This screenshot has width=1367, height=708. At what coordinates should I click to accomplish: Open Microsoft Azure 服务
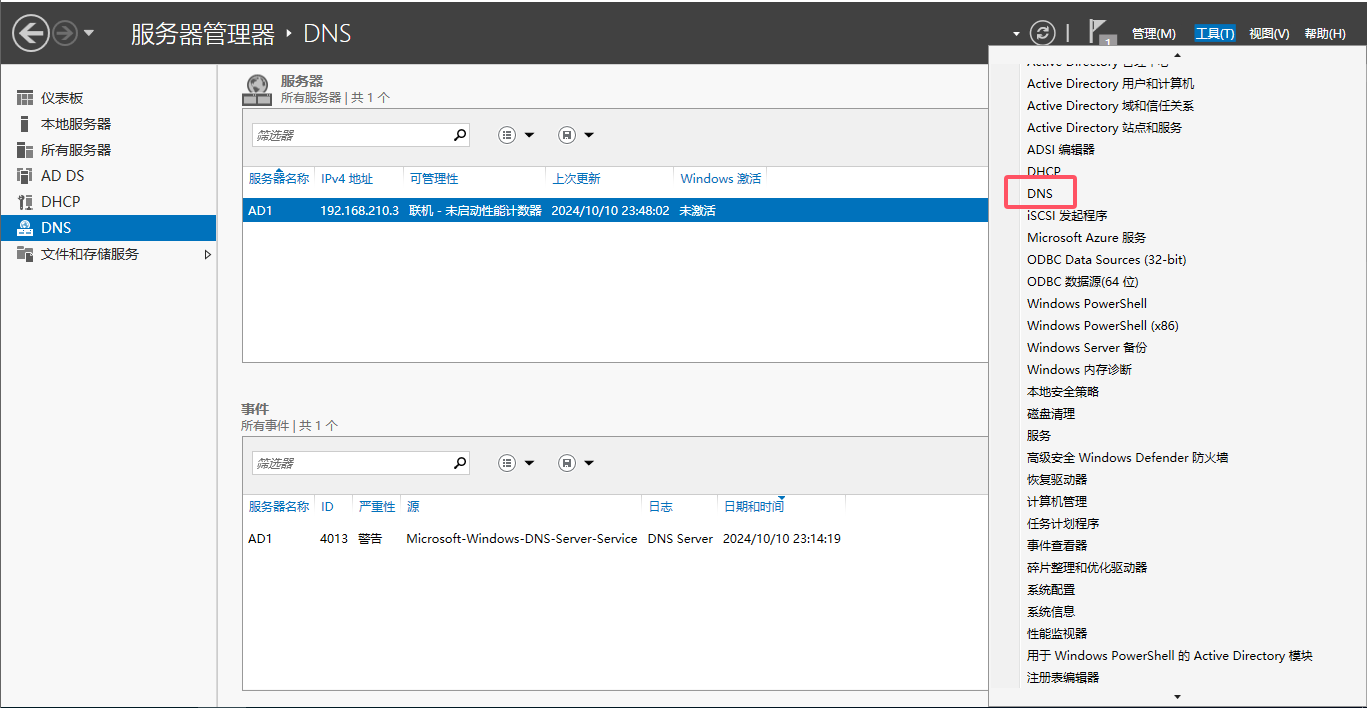point(1087,238)
